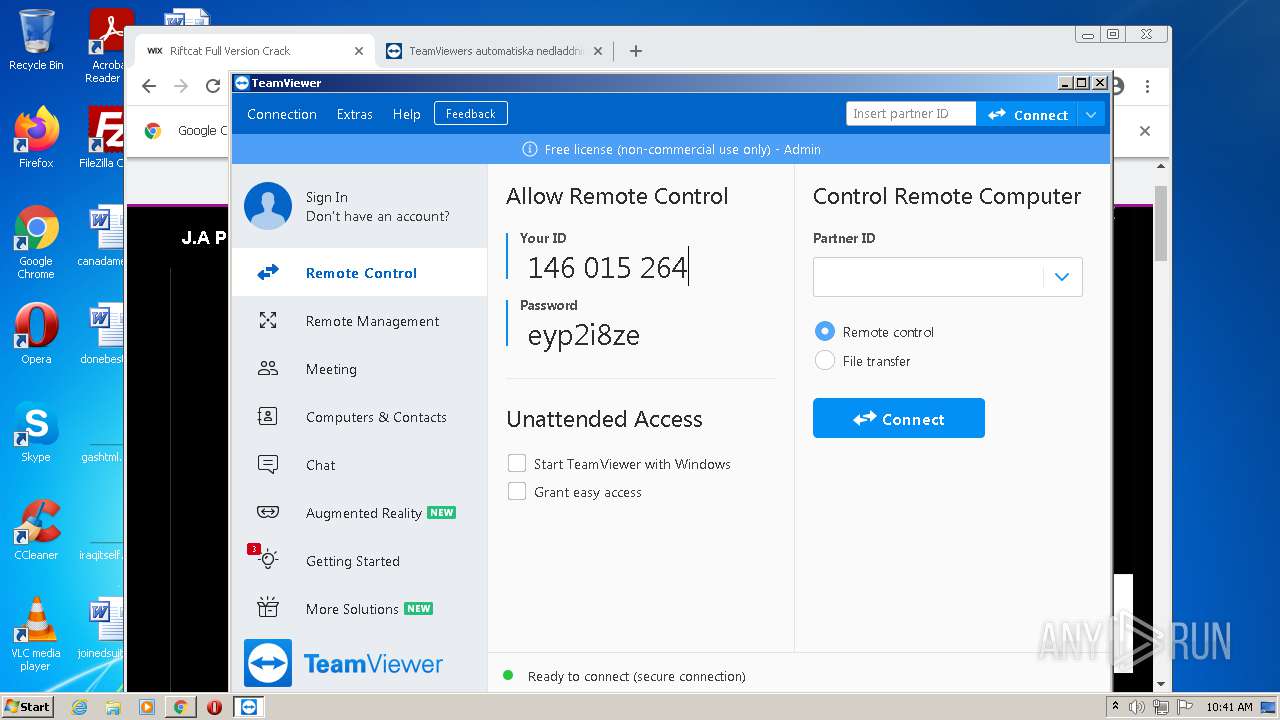Show hidden system tray icons
This screenshot has width=1280, height=720.
[1116, 707]
